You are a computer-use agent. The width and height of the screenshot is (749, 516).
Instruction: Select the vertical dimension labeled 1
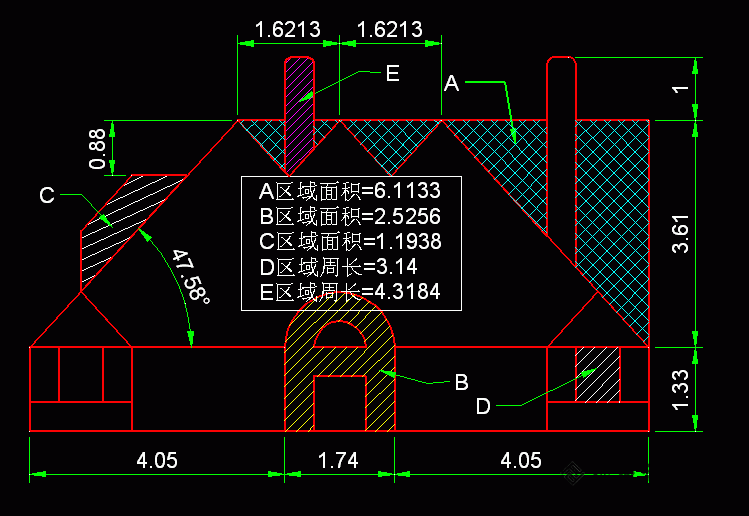click(x=681, y=89)
